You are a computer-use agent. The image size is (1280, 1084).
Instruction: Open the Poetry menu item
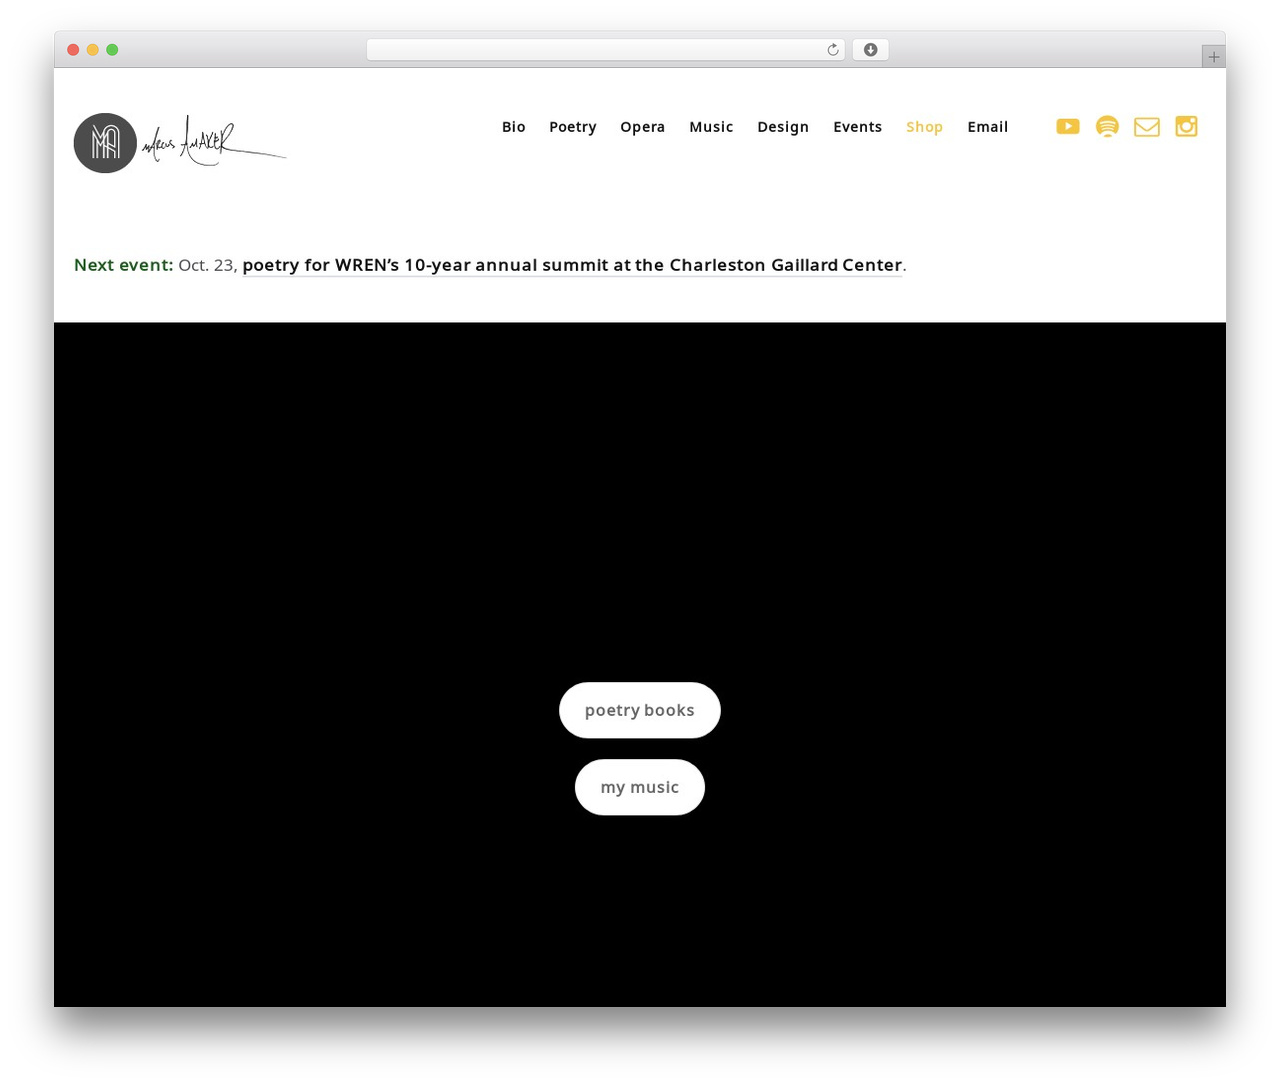pyautogui.click(x=573, y=127)
